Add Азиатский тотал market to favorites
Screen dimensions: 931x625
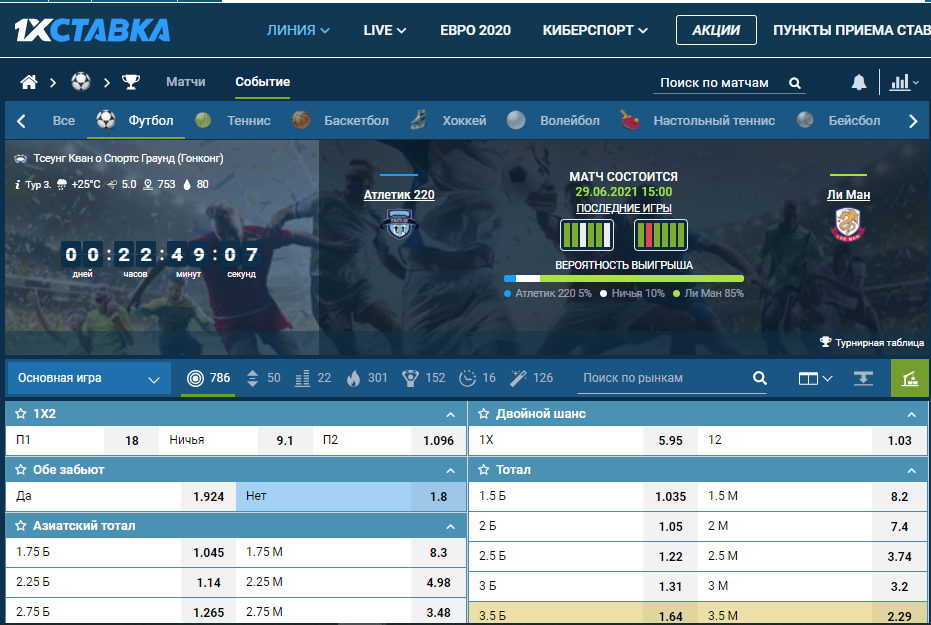(21, 525)
